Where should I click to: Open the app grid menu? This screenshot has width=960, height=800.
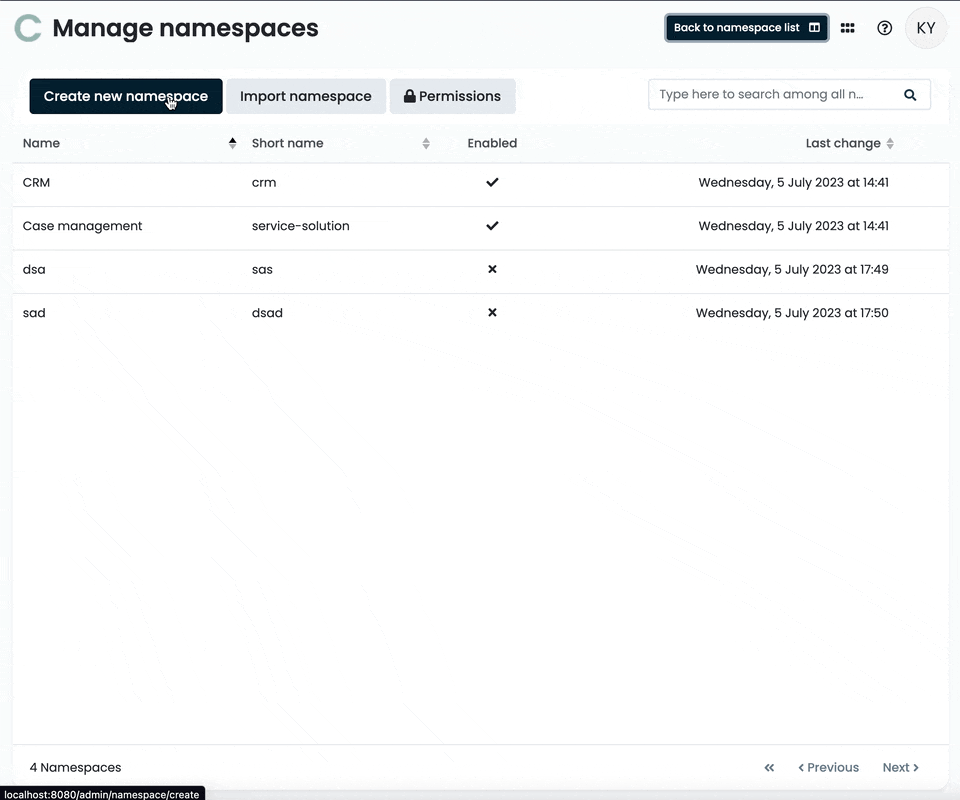[847, 28]
